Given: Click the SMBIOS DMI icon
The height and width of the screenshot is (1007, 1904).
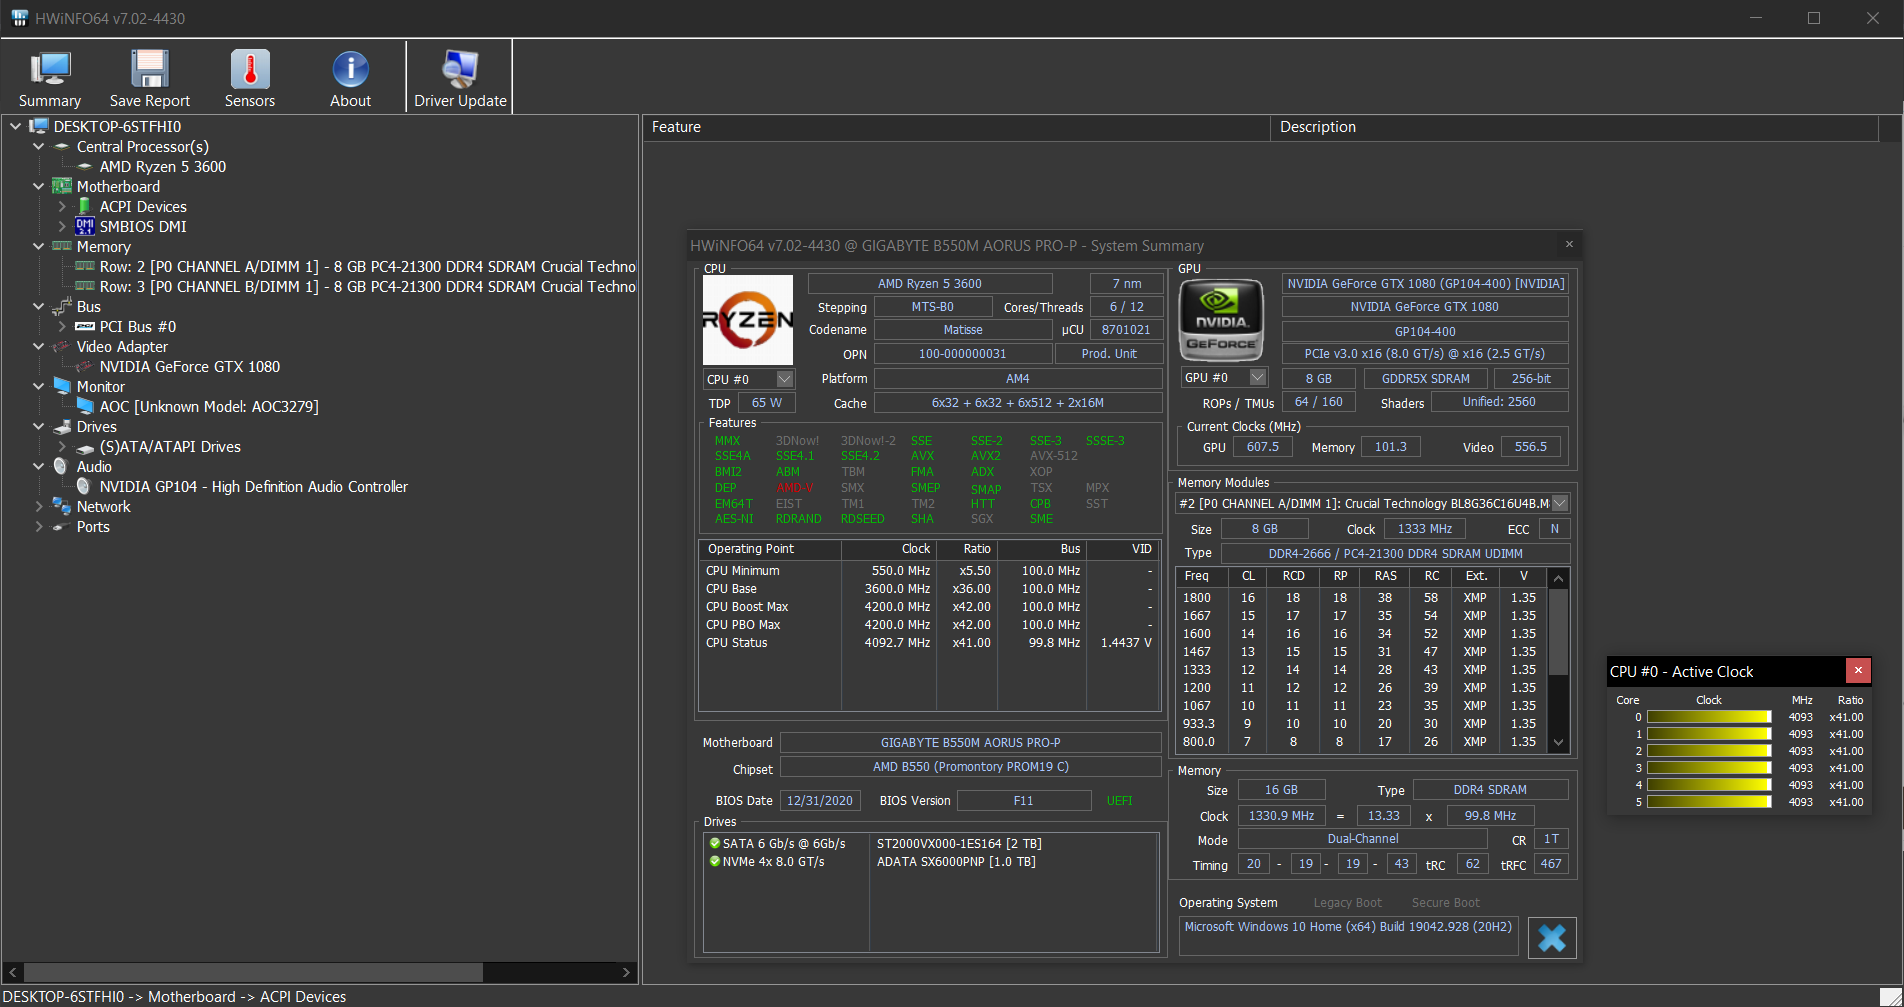Looking at the screenshot, I should [x=85, y=227].
